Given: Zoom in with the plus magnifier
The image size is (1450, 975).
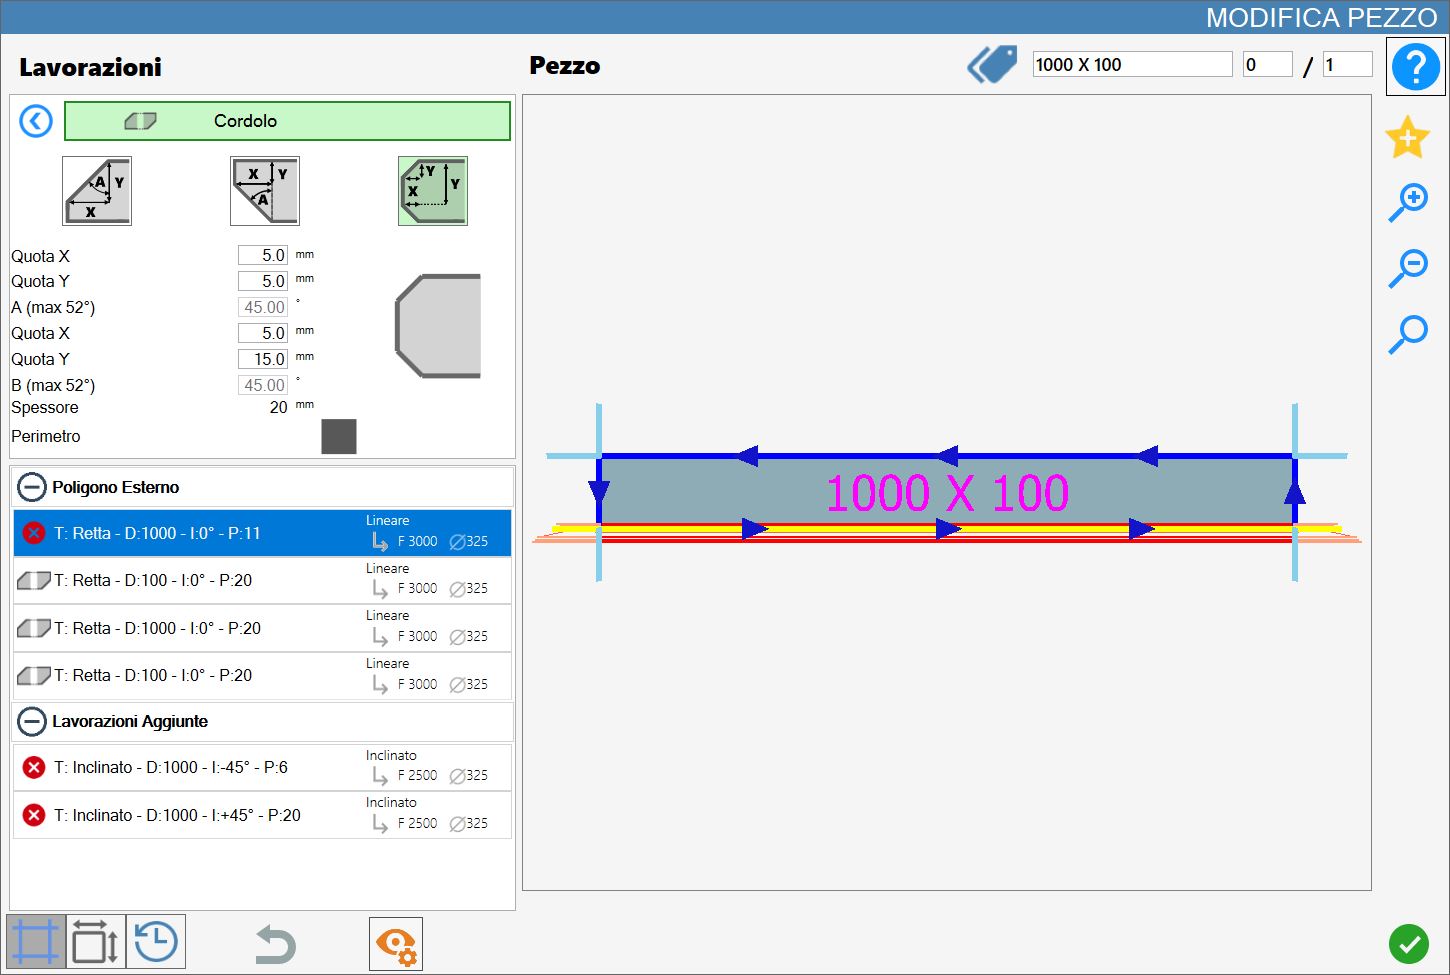Looking at the screenshot, I should [x=1408, y=203].
